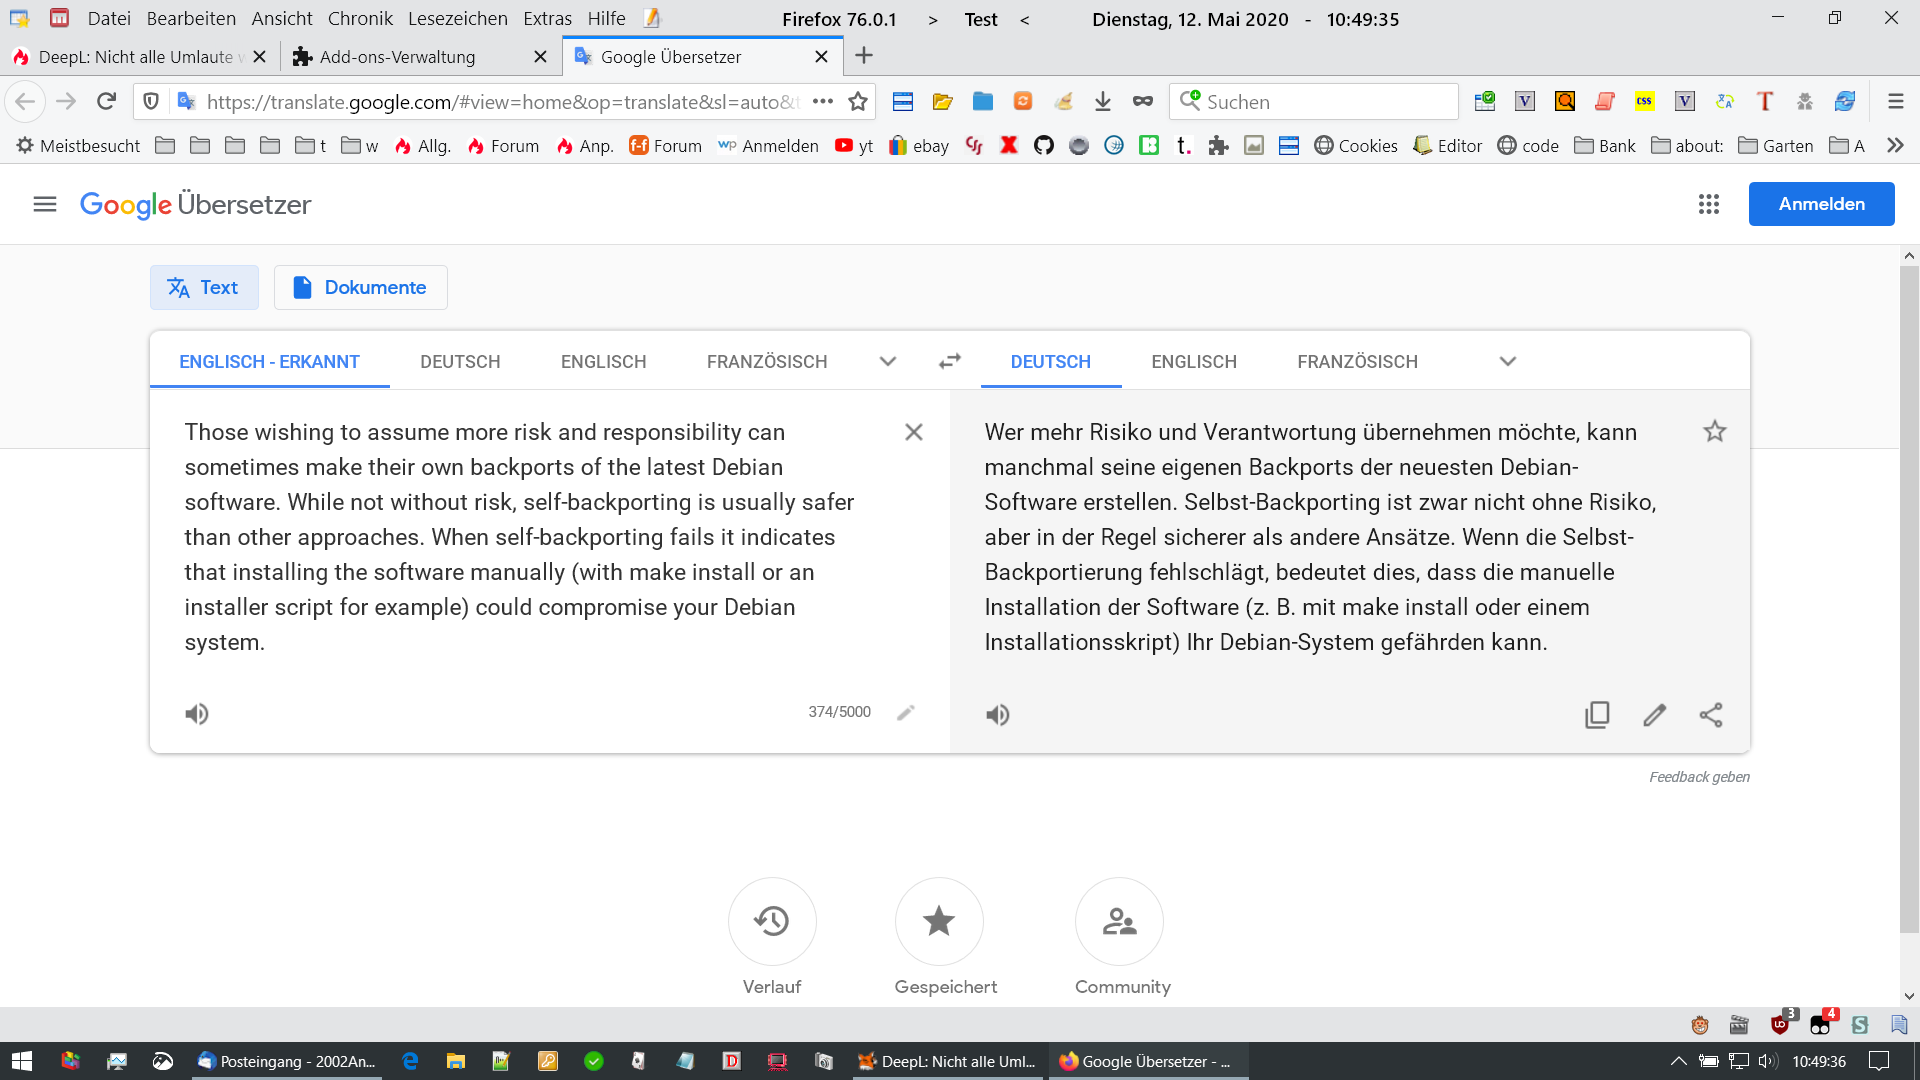Viewport: 1920px width, 1080px height.
Task: Open main hamburger menu of Übersetzer
Action: [x=45, y=204]
